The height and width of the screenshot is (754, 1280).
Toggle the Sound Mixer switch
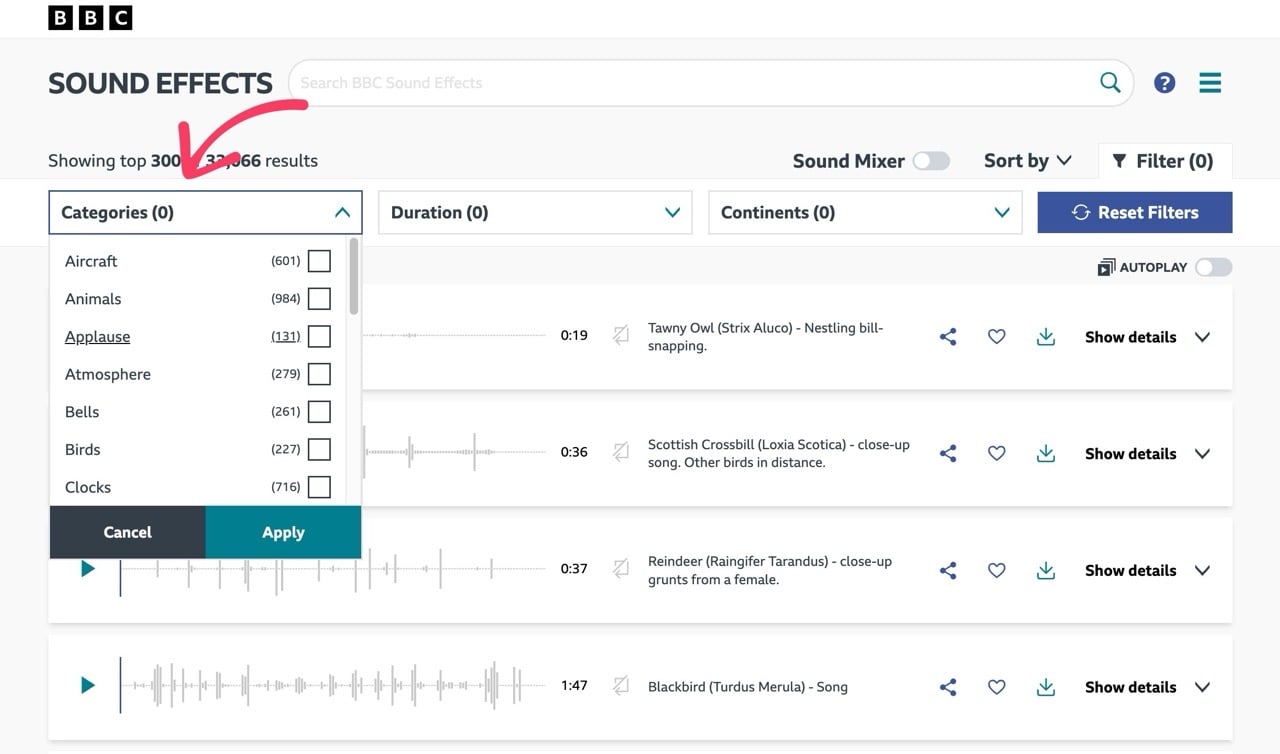pos(931,161)
